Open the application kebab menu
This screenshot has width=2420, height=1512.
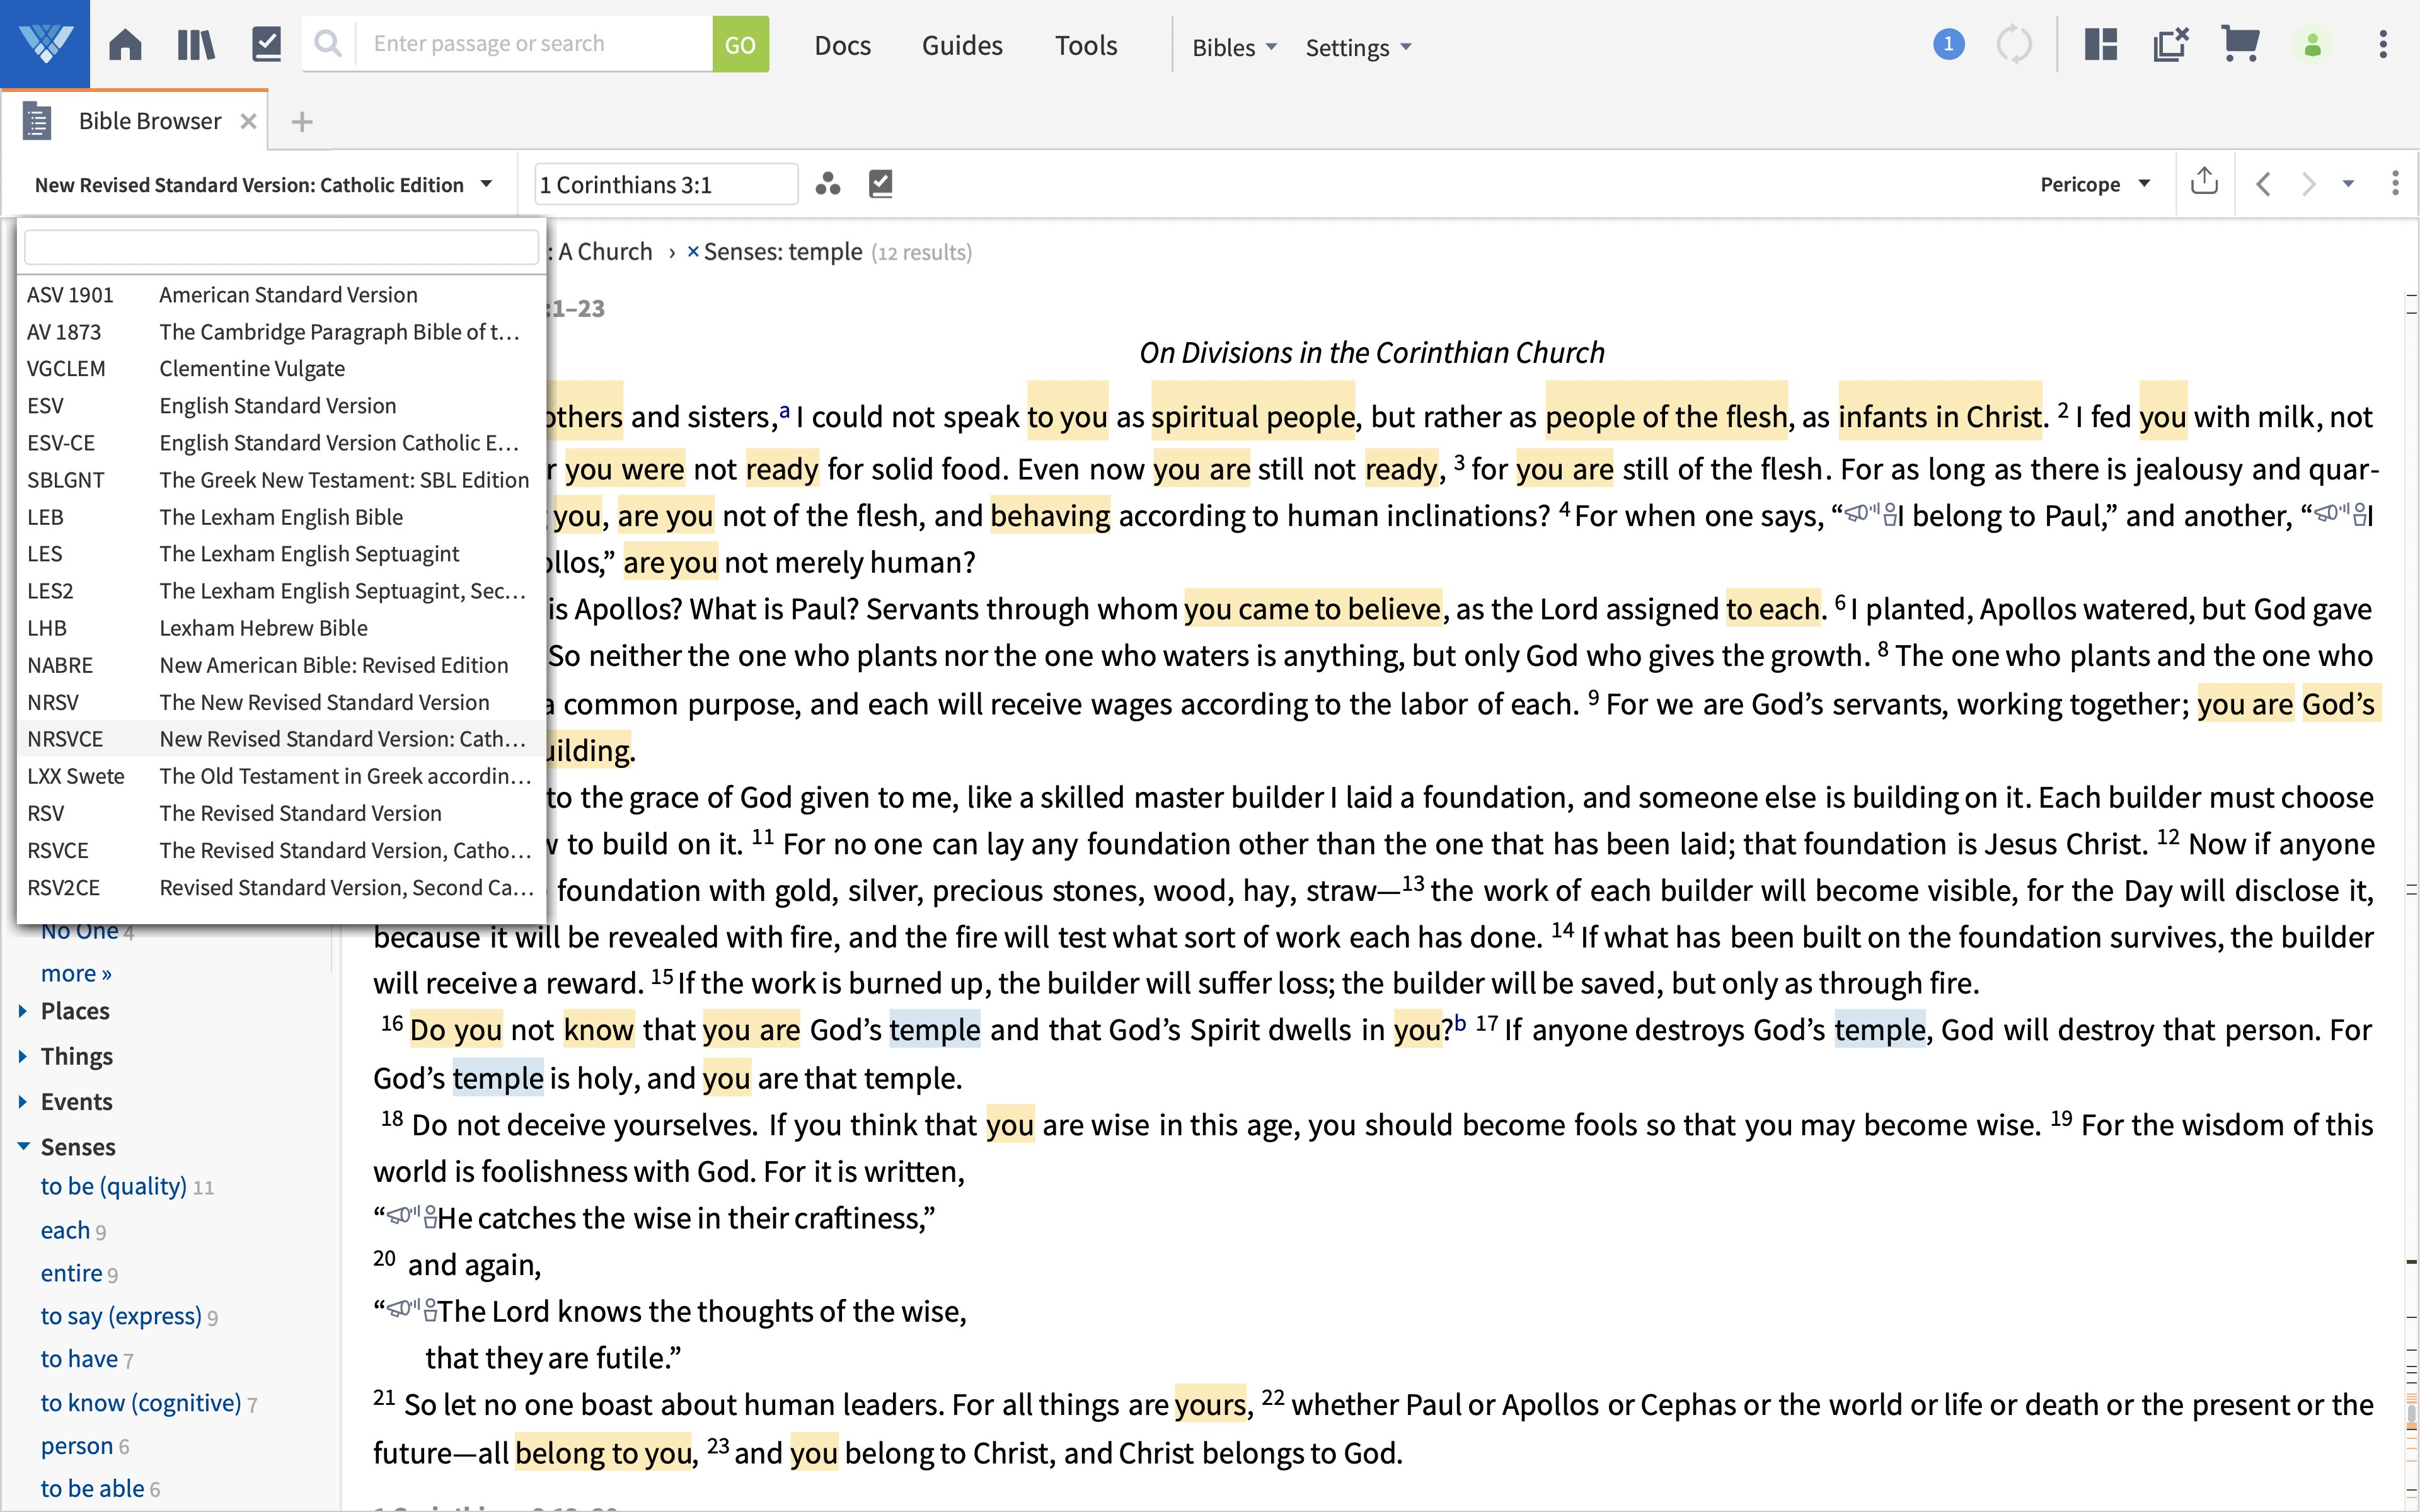tap(2383, 45)
